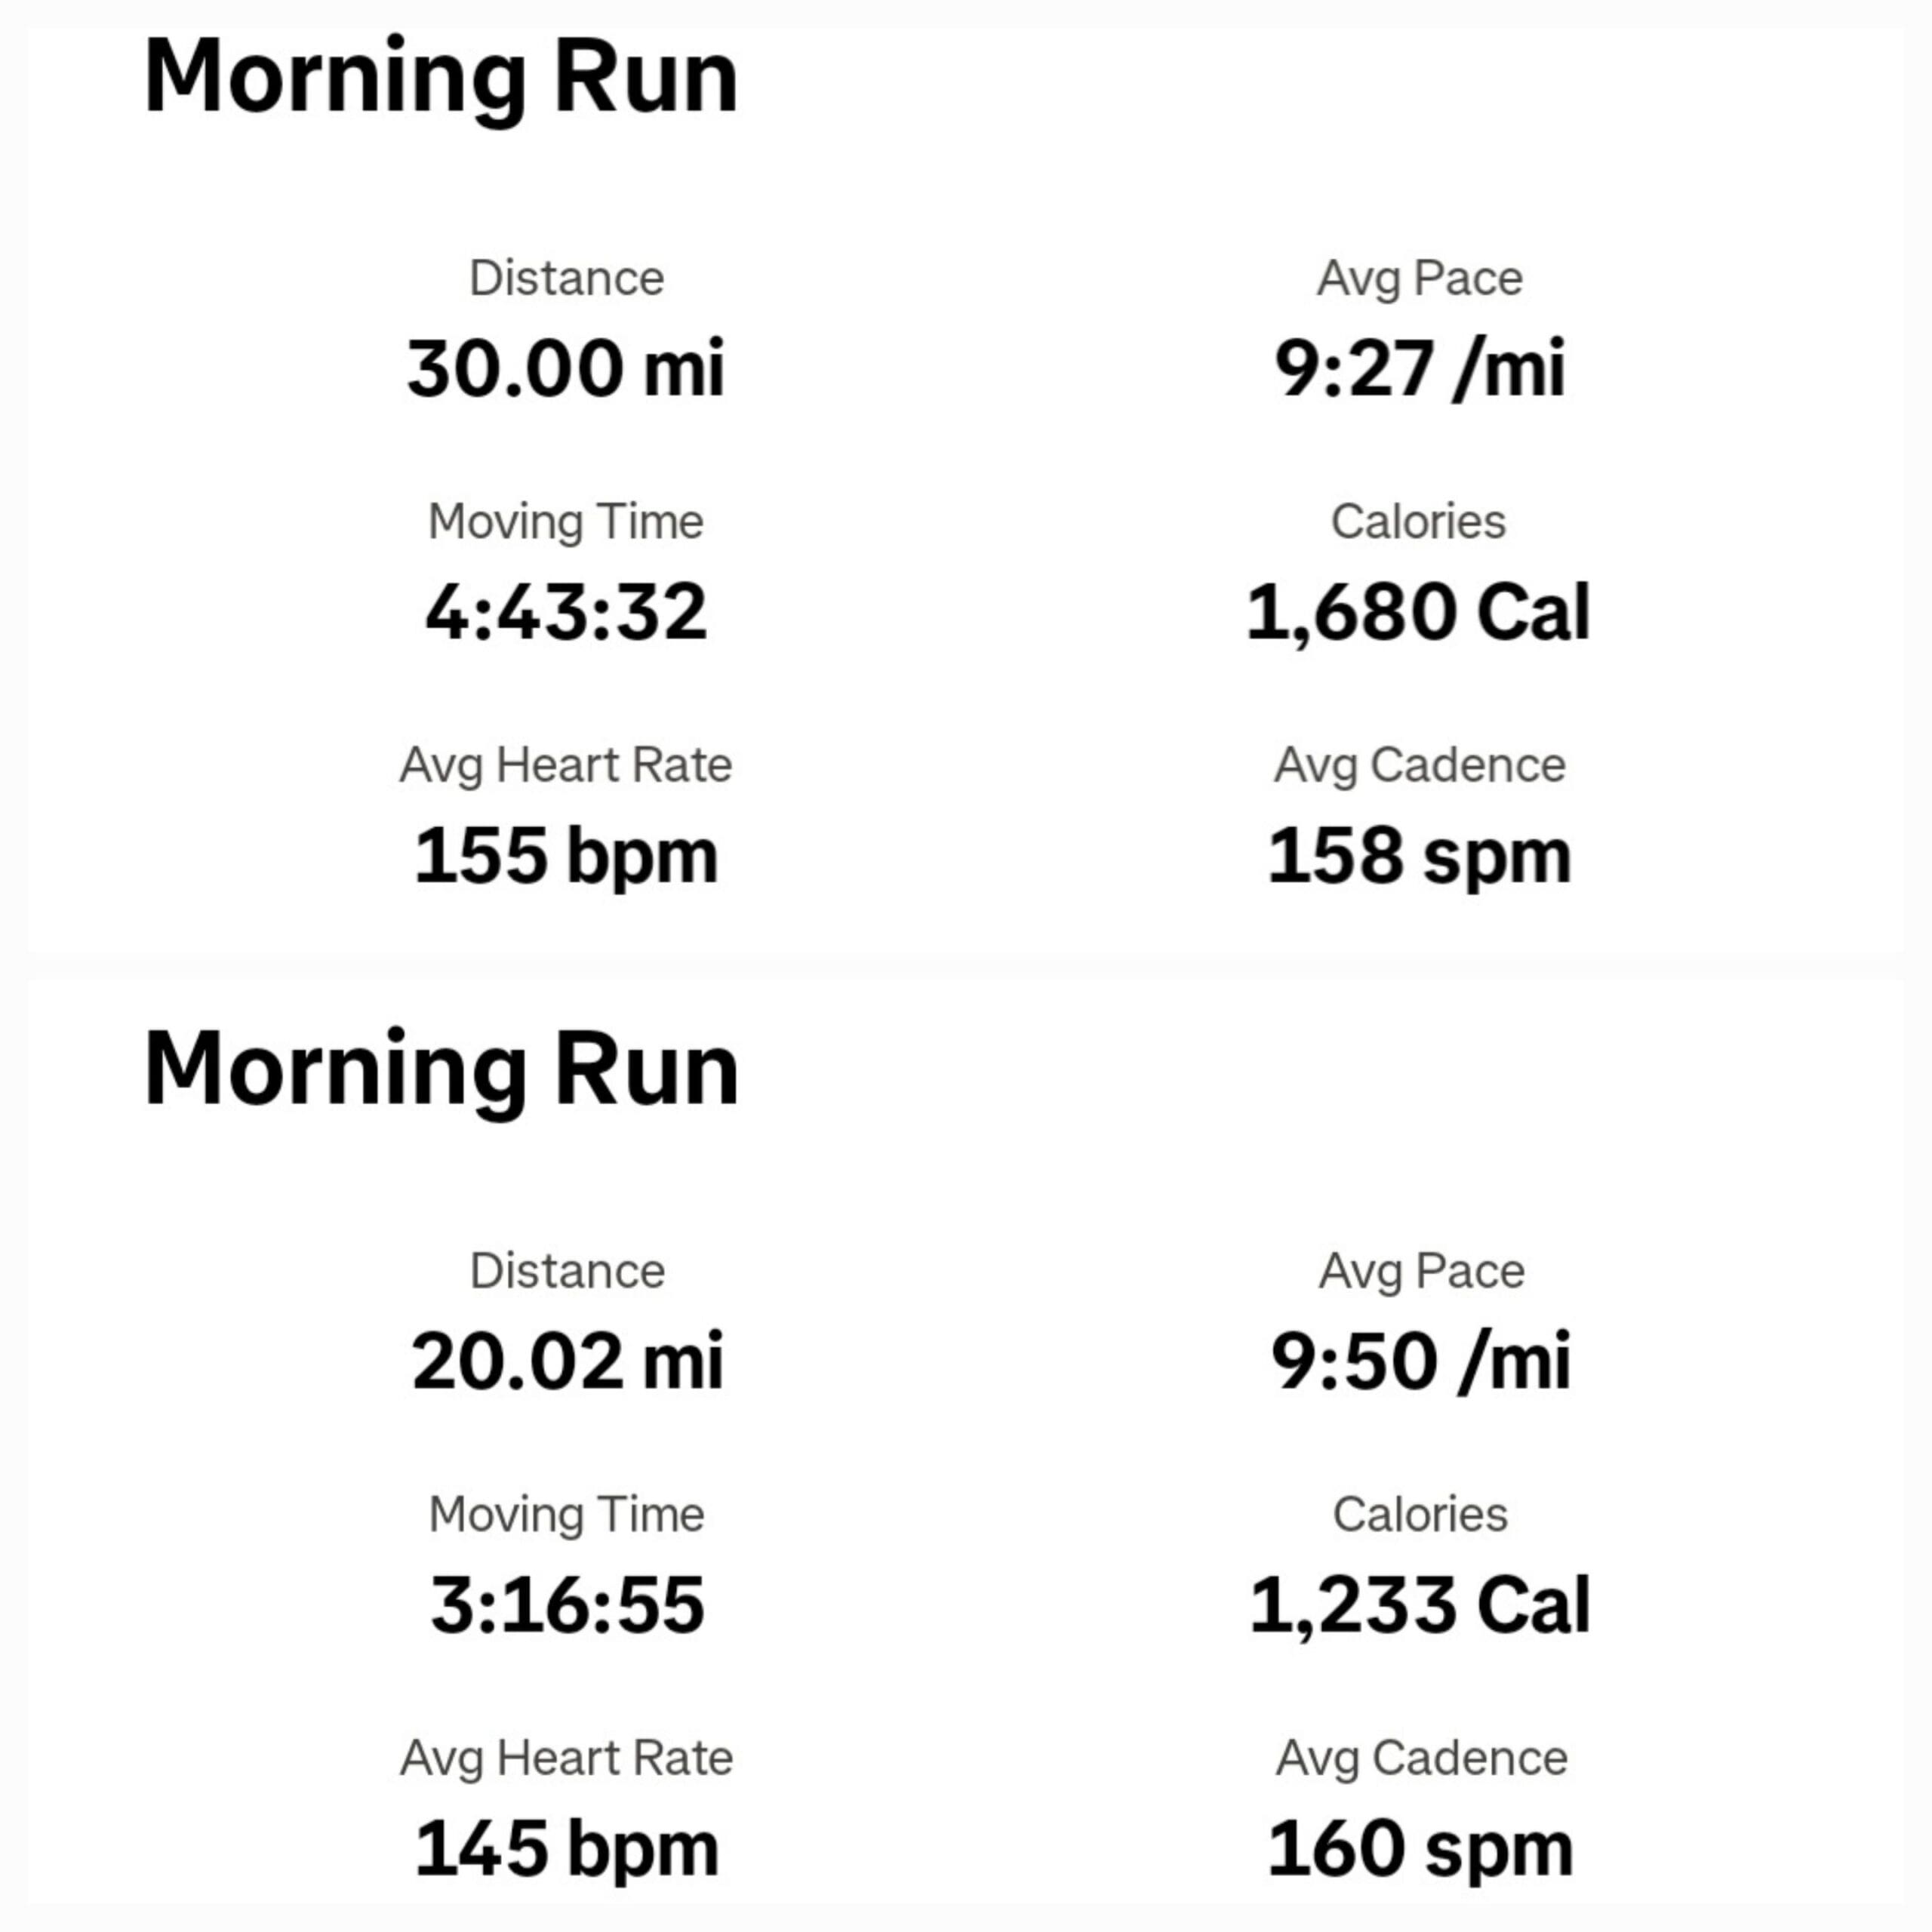1932x1932 pixels.
Task: Tap the 160 spm cadence value
Action: pyautogui.click(x=1420, y=1849)
